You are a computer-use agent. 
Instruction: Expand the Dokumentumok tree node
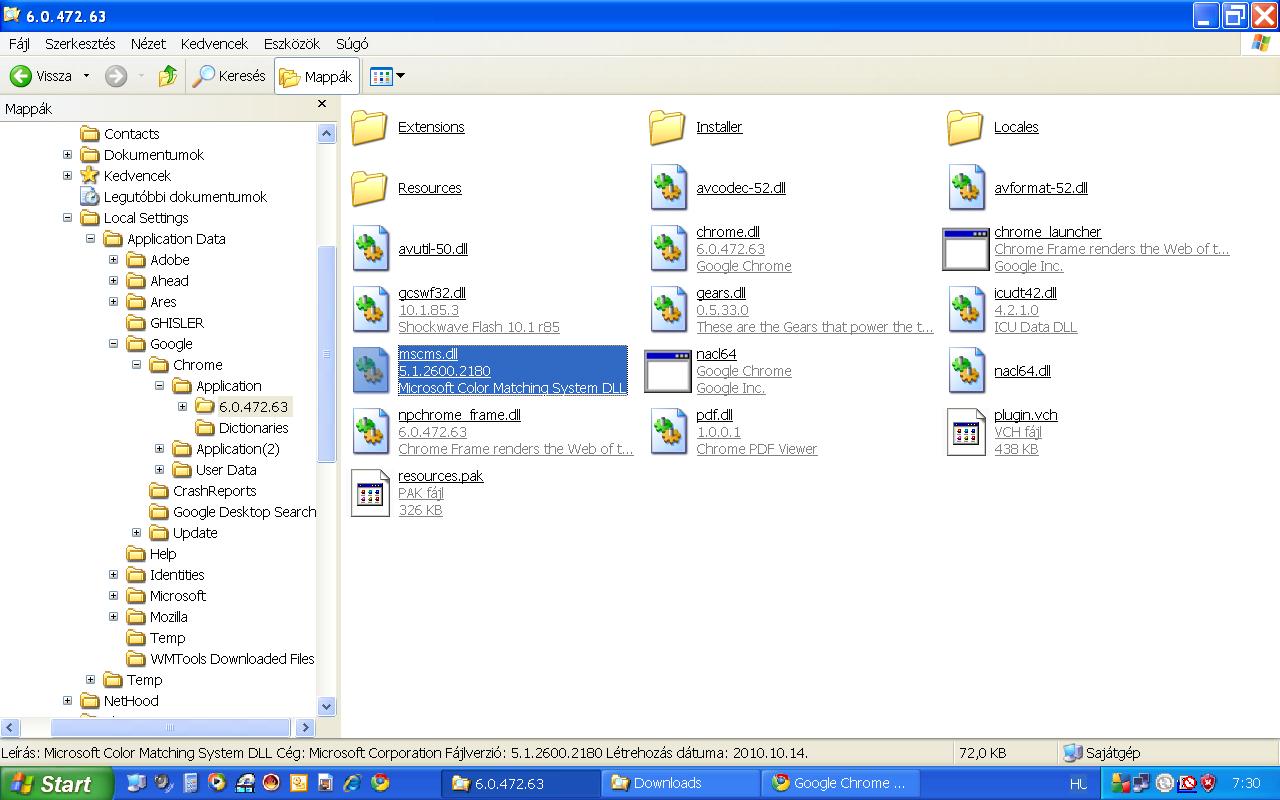[x=67, y=155]
